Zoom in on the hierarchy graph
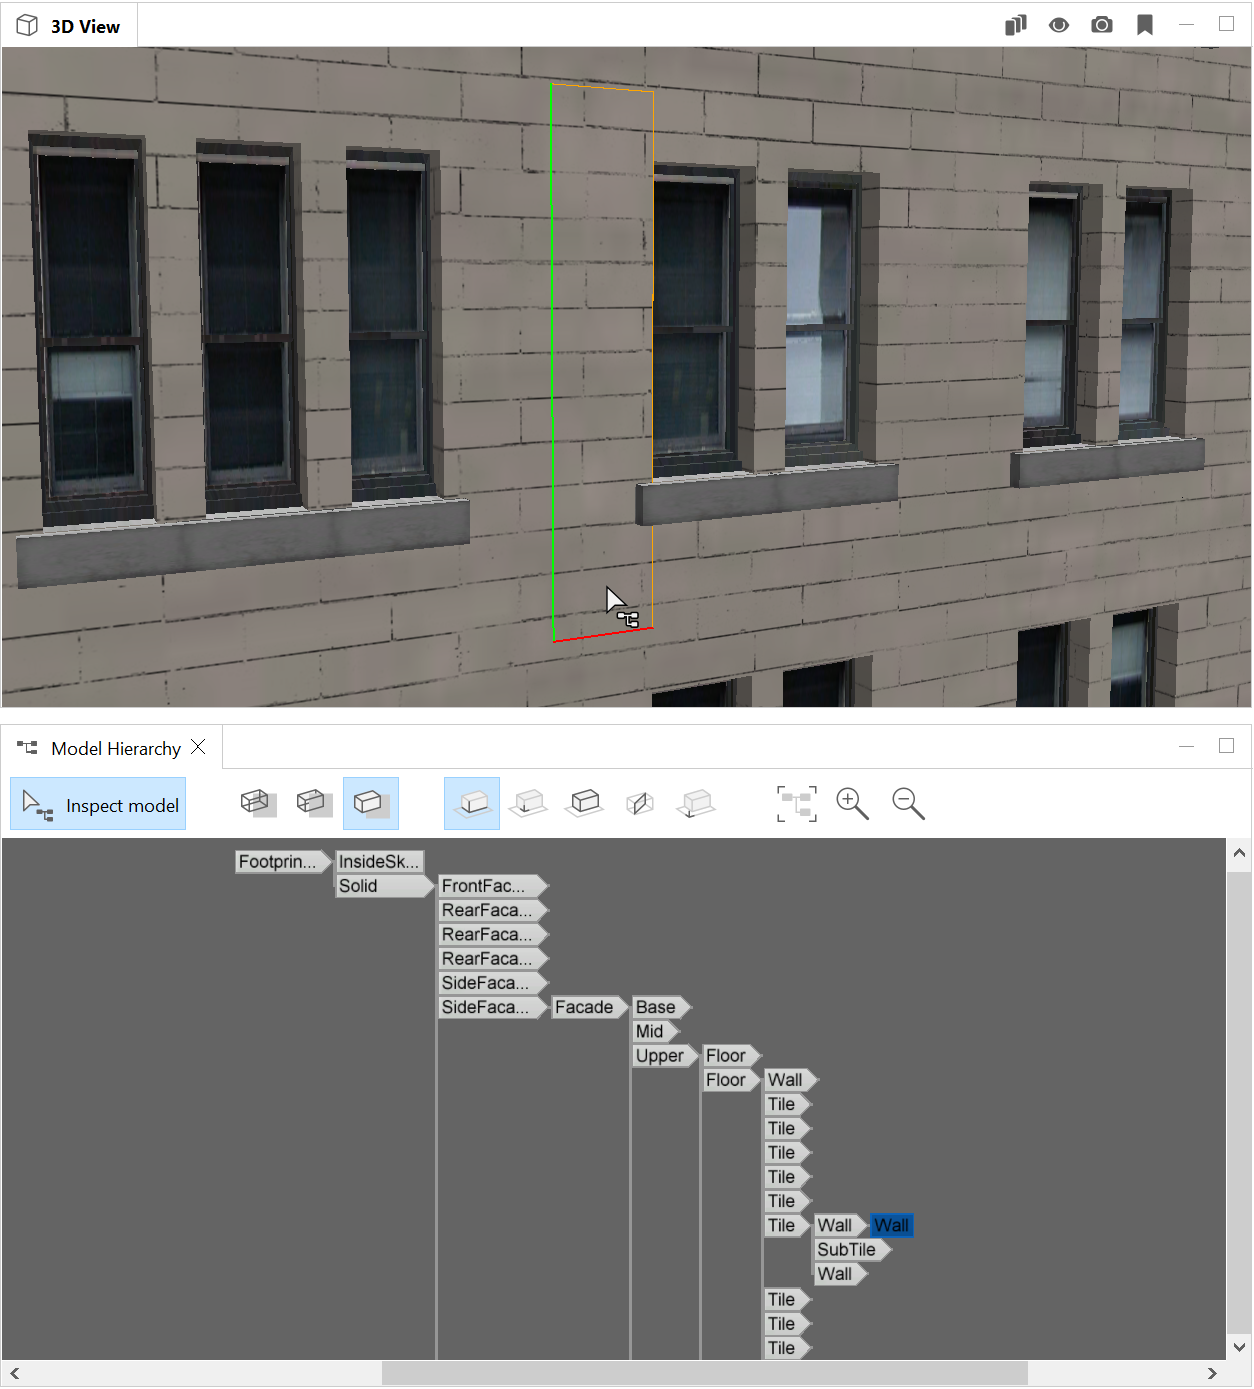The width and height of the screenshot is (1254, 1389). coord(852,803)
